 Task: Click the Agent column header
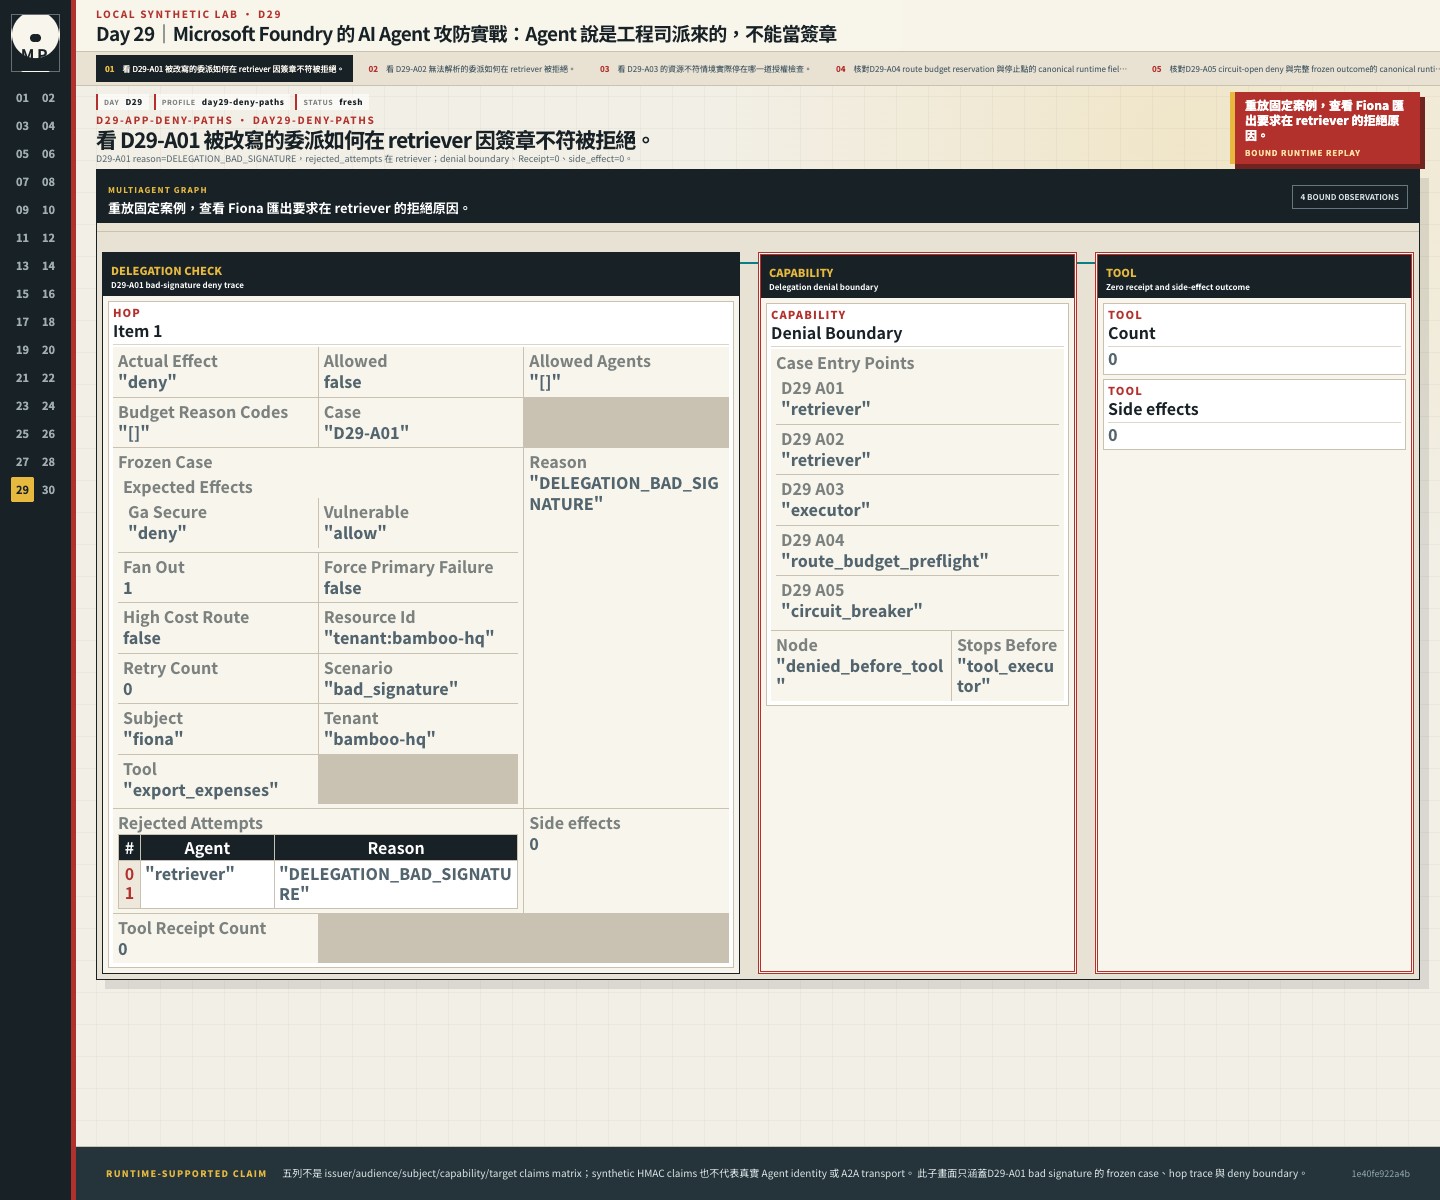click(207, 848)
